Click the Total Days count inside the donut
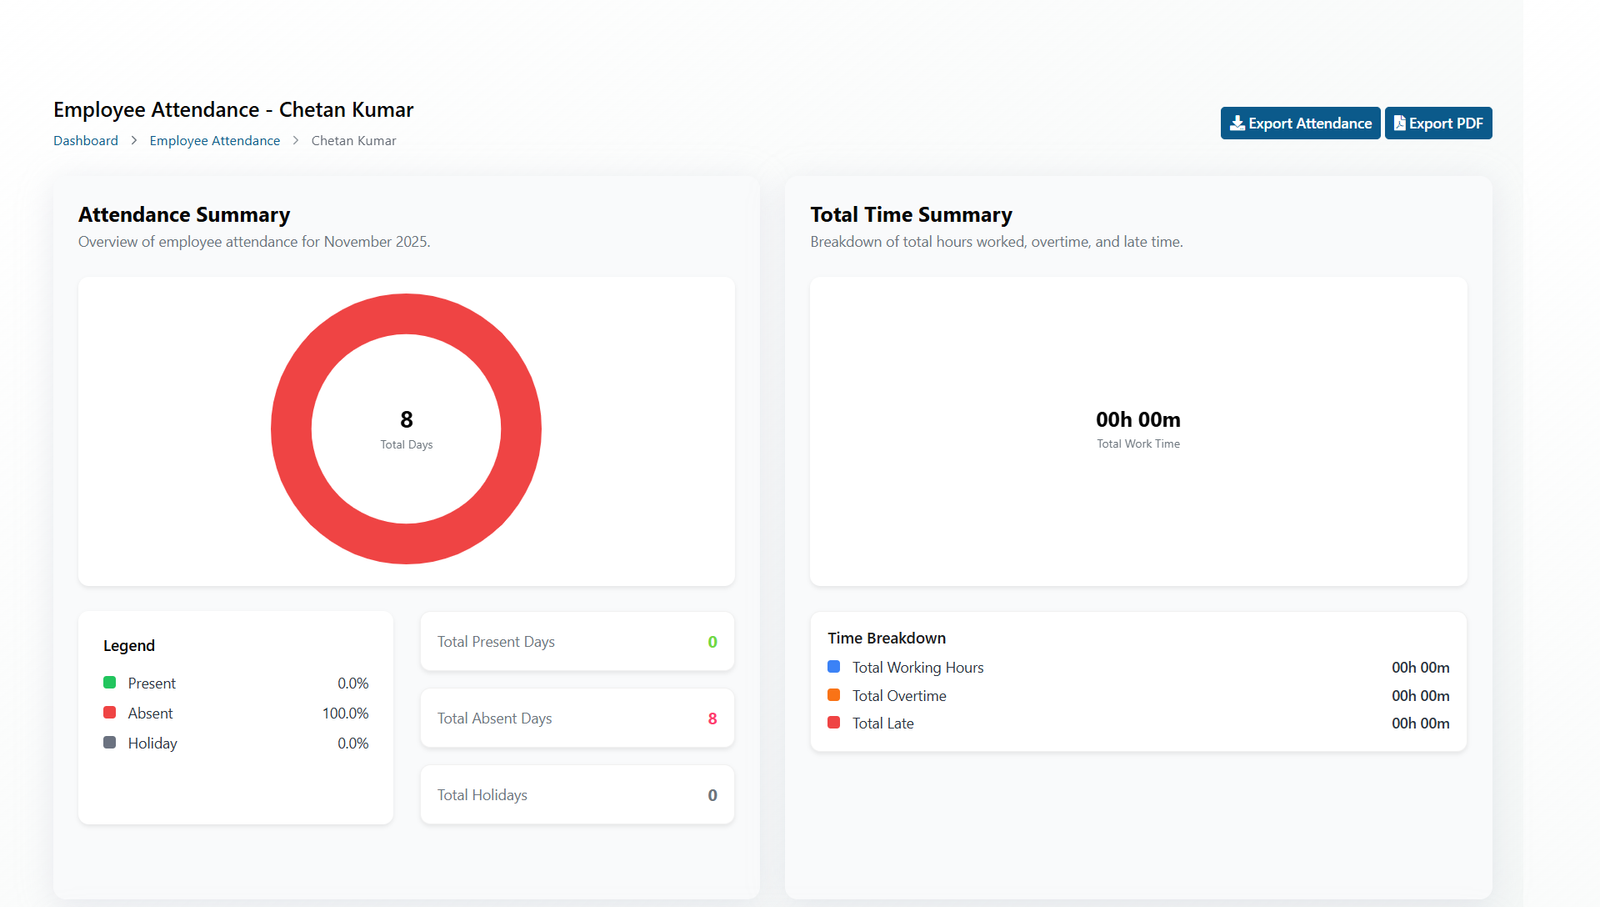The width and height of the screenshot is (1600, 907). click(406, 420)
